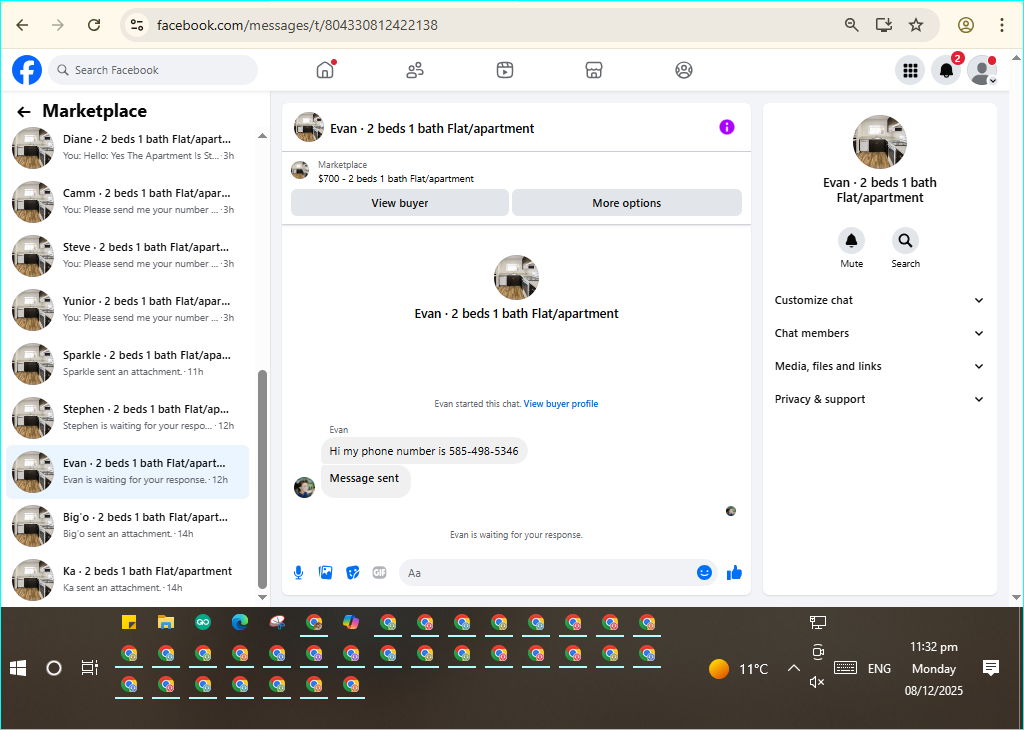
Task: Click the muted volume speaker icon
Action: (x=816, y=682)
